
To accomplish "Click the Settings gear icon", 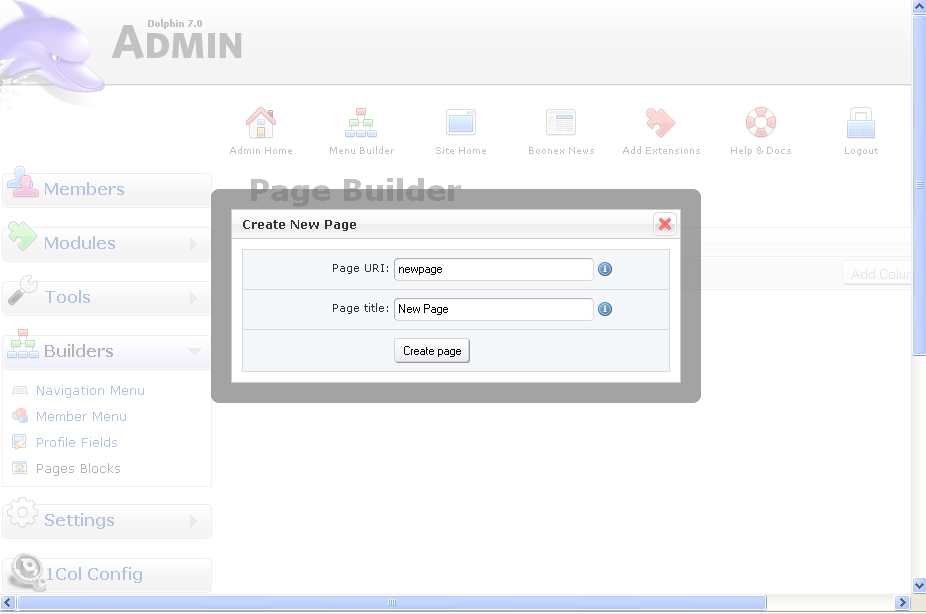I will point(22,512).
